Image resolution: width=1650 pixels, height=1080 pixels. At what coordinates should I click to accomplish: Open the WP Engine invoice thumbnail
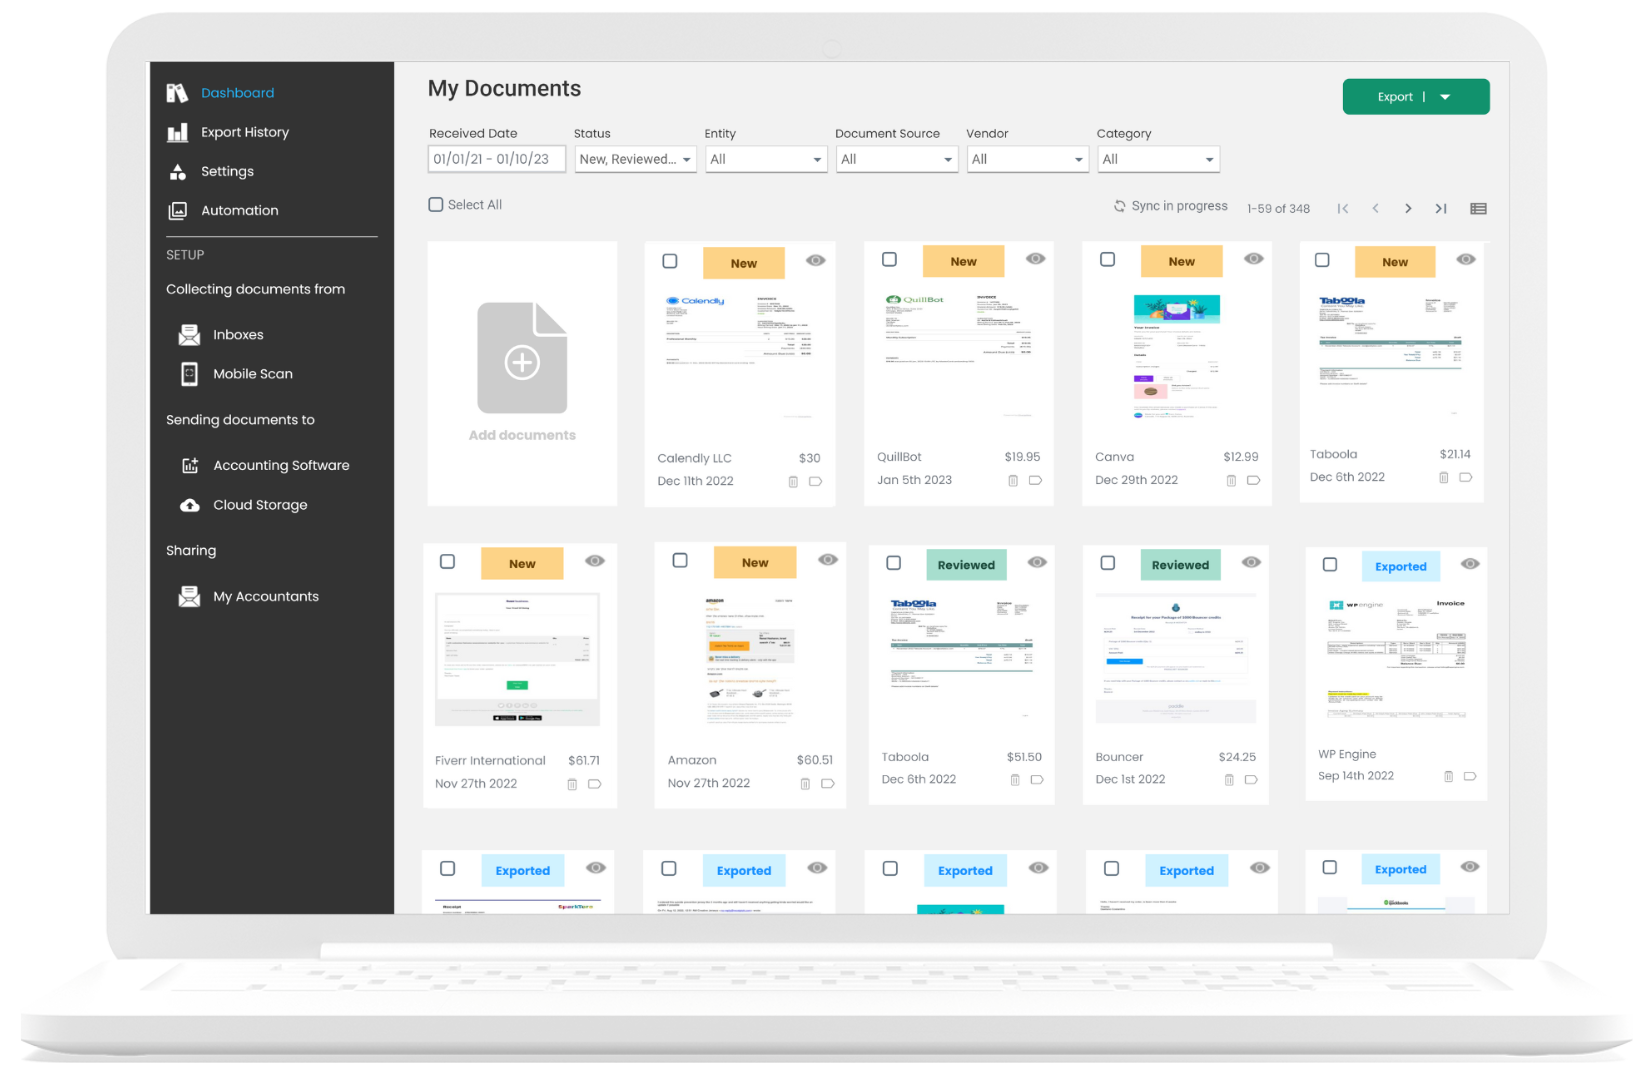tap(1395, 659)
